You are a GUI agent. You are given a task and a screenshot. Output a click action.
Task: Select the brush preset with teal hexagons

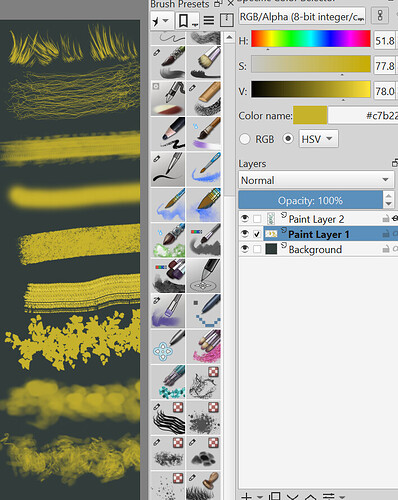click(x=168, y=382)
